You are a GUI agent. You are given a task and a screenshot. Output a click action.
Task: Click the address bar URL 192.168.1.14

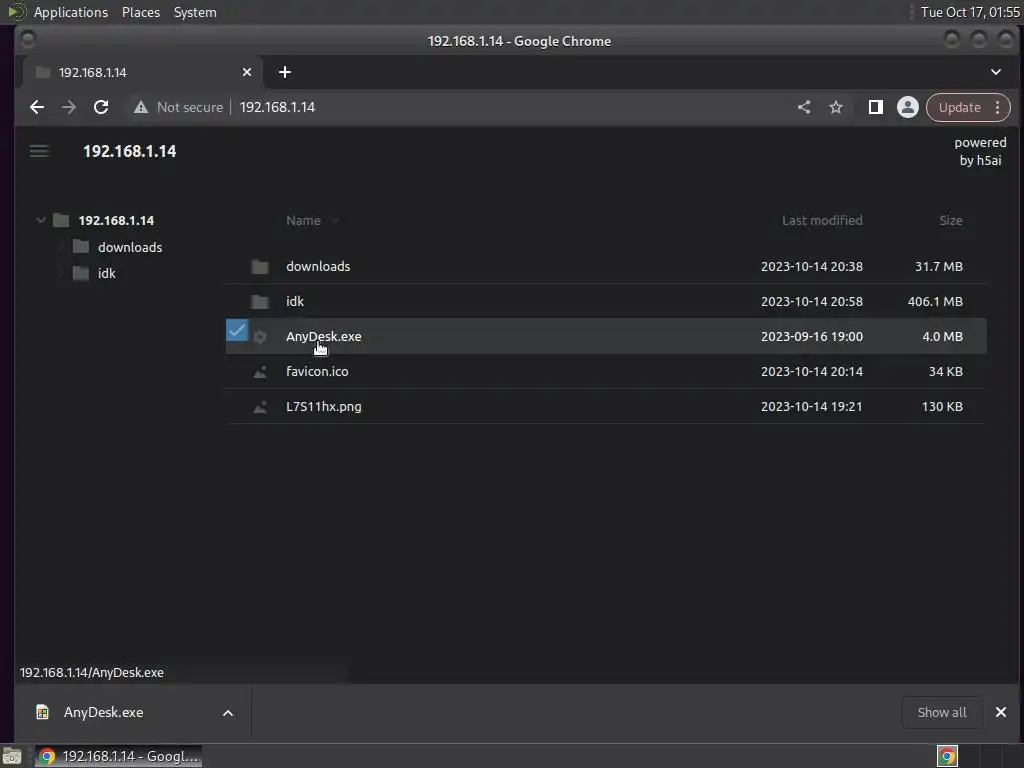(277, 107)
